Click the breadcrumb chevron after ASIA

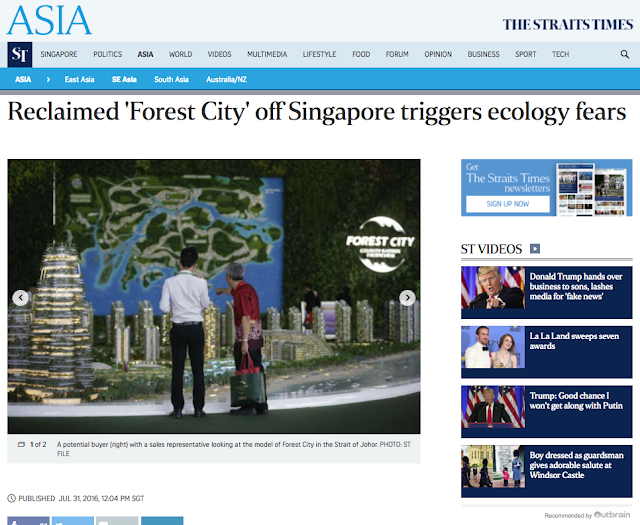48,79
